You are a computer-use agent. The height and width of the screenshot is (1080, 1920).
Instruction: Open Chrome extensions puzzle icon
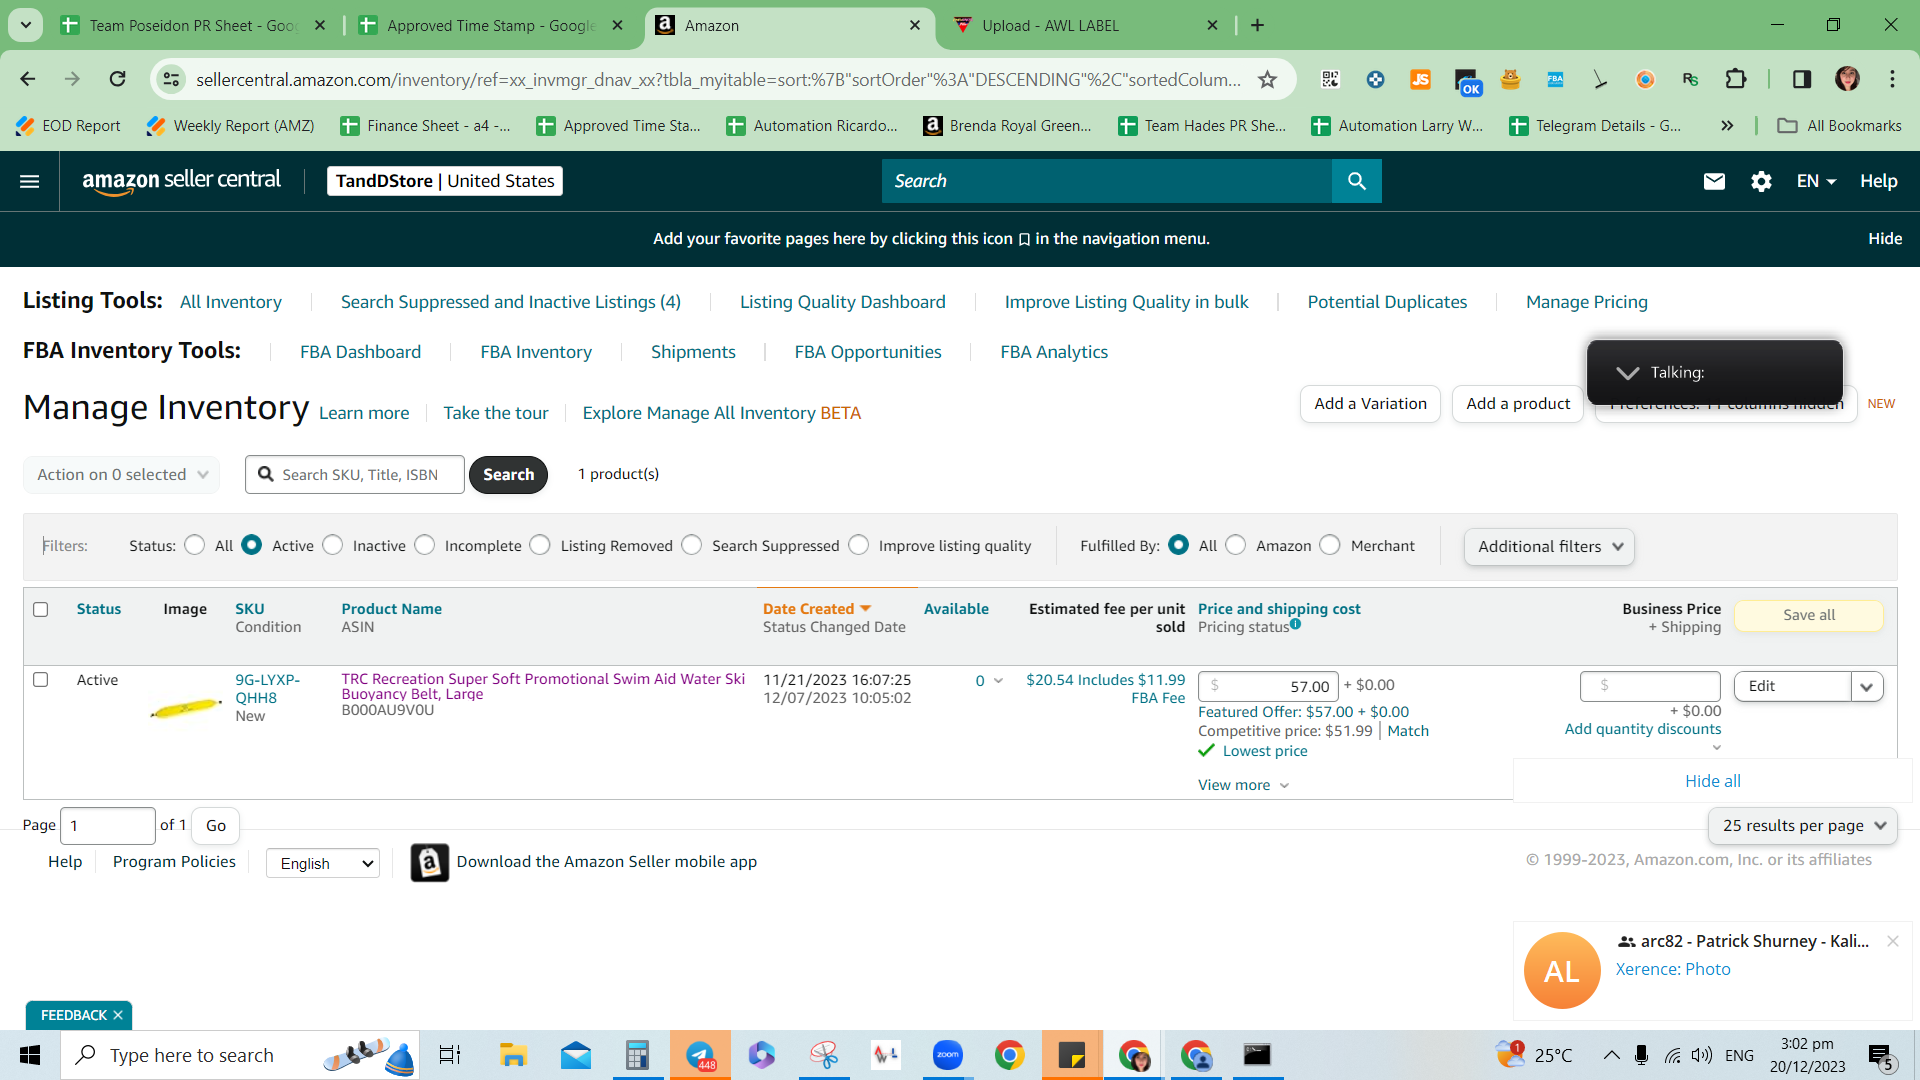click(1736, 79)
